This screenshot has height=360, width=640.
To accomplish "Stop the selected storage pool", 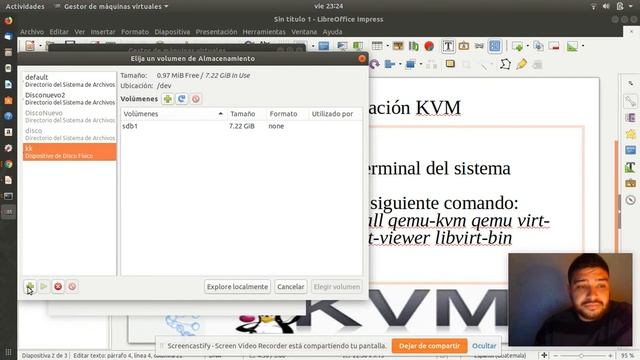I will click(x=58, y=287).
